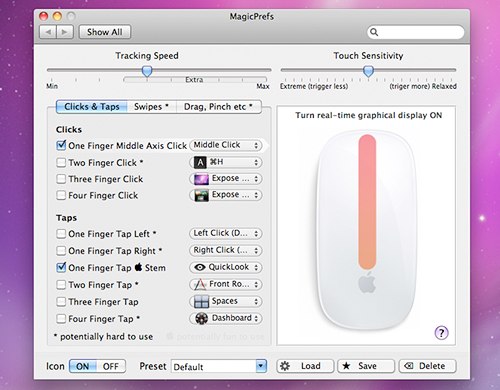Switch to the Swipes tab
The height and width of the screenshot is (390, 500).
point(151,107)
